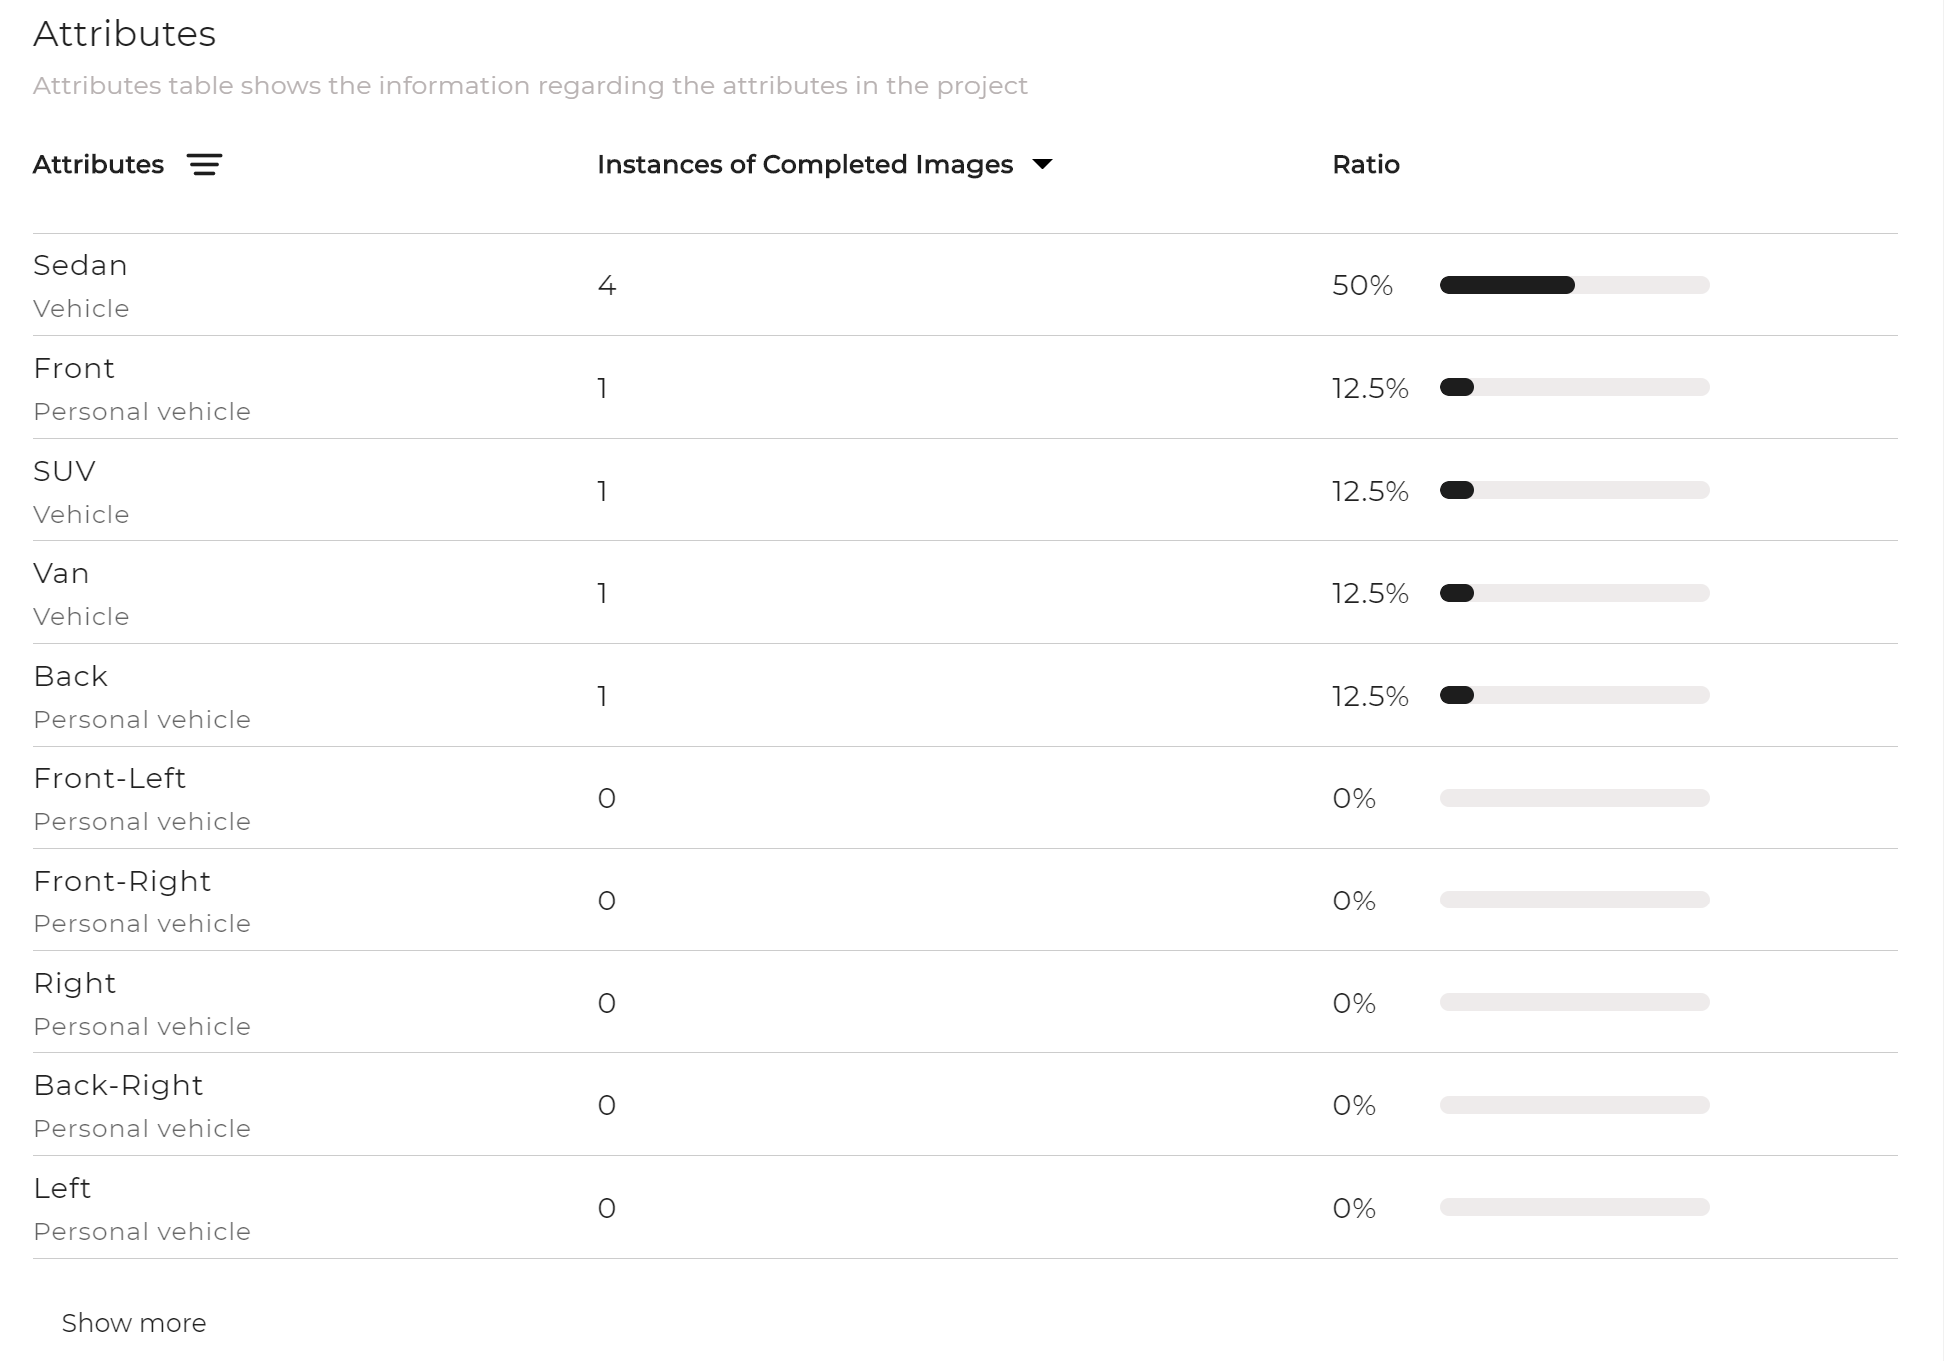
Task: Click the Front-Right attribute name
Action: pos(122,881)
